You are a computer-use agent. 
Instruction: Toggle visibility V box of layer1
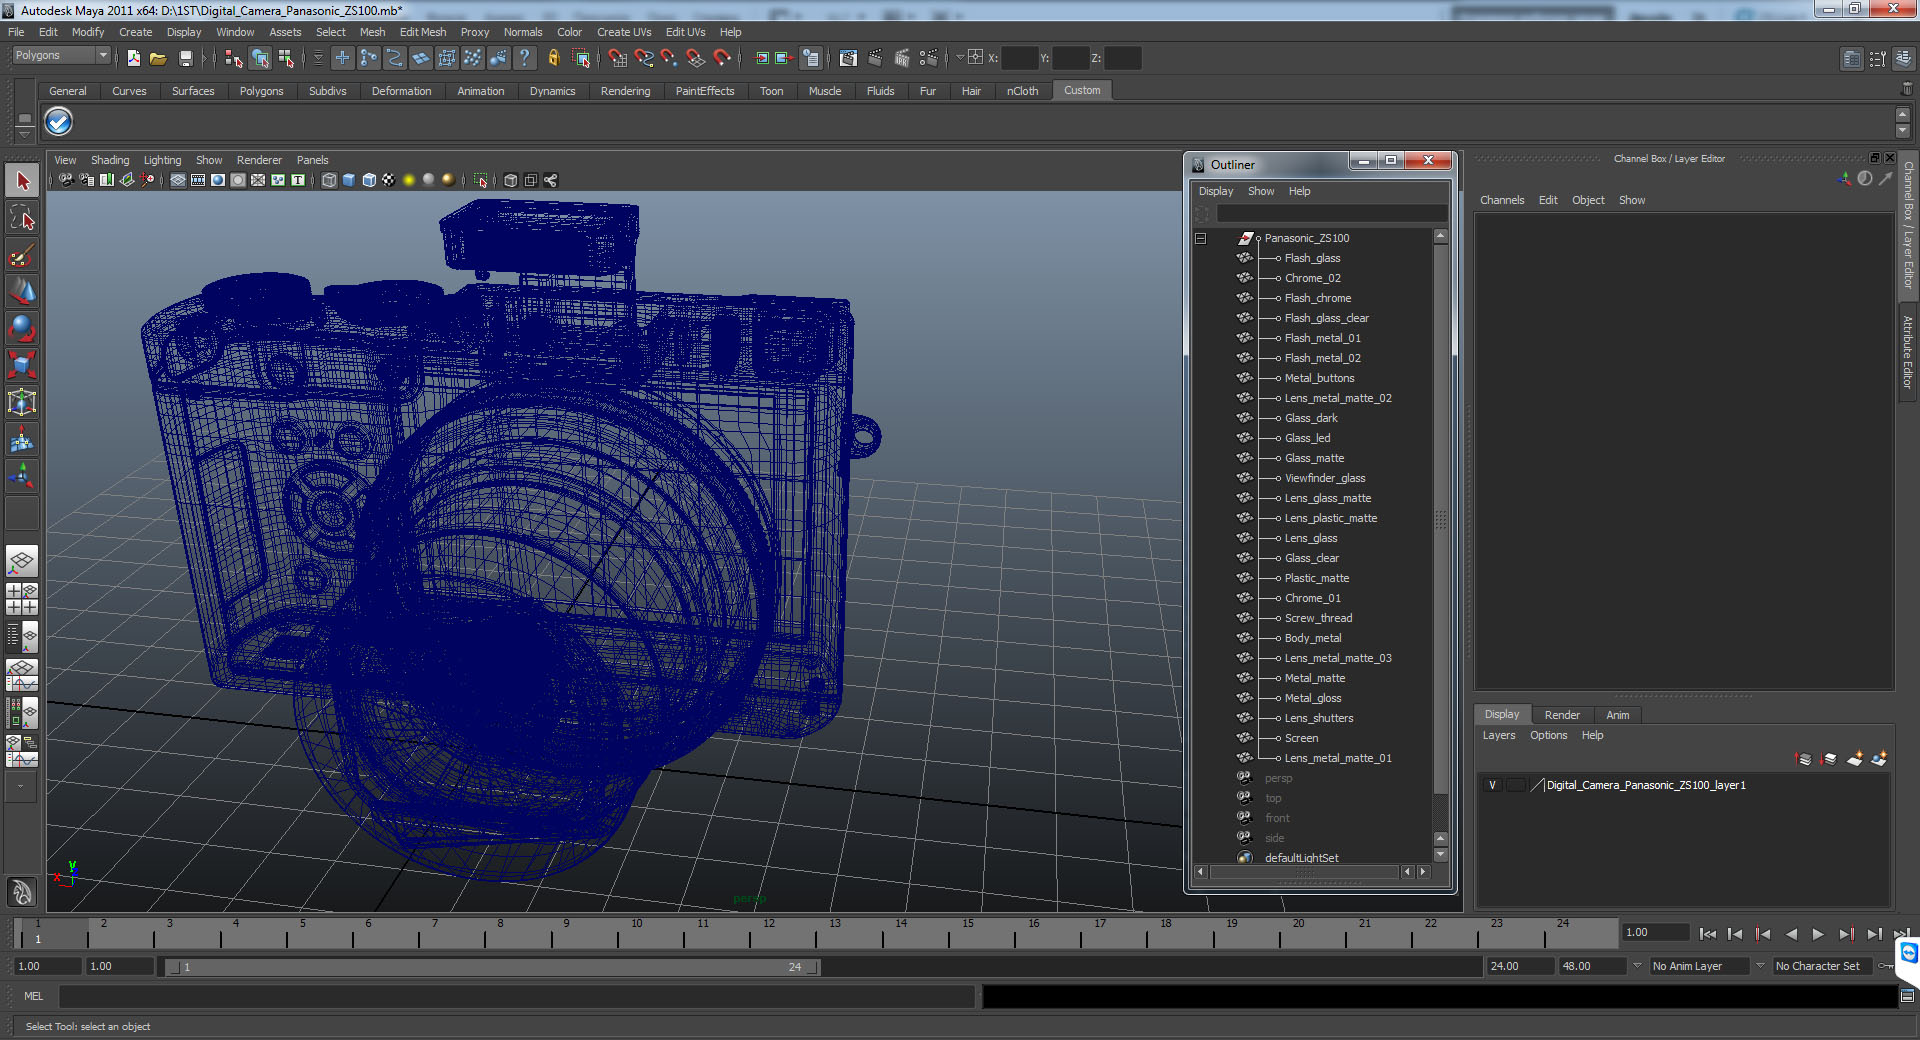tap(1493, 785)
